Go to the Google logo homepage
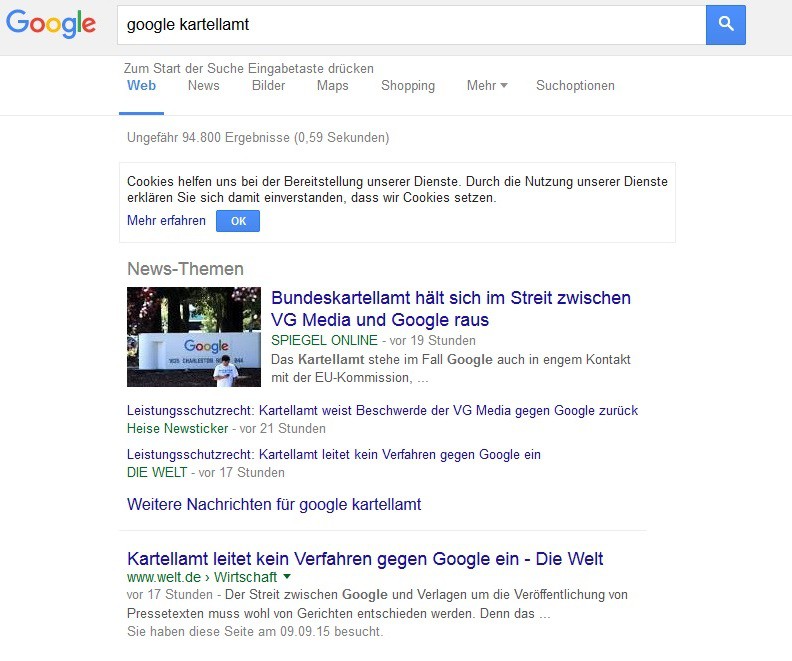The image size is (792, 661). coord(51,23)
